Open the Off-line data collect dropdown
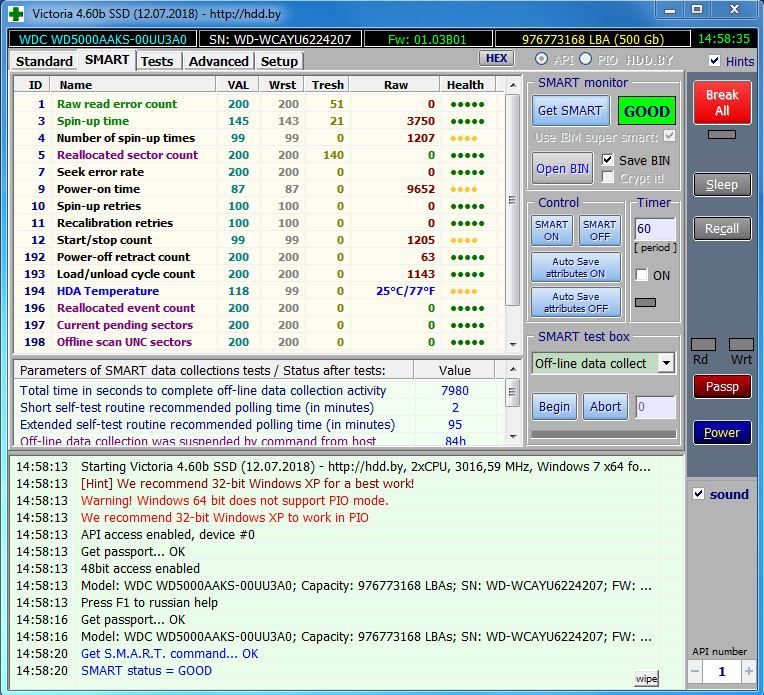The height and width of the screenshot is (695, 764). pyautogui.click(x=666, y=363)
